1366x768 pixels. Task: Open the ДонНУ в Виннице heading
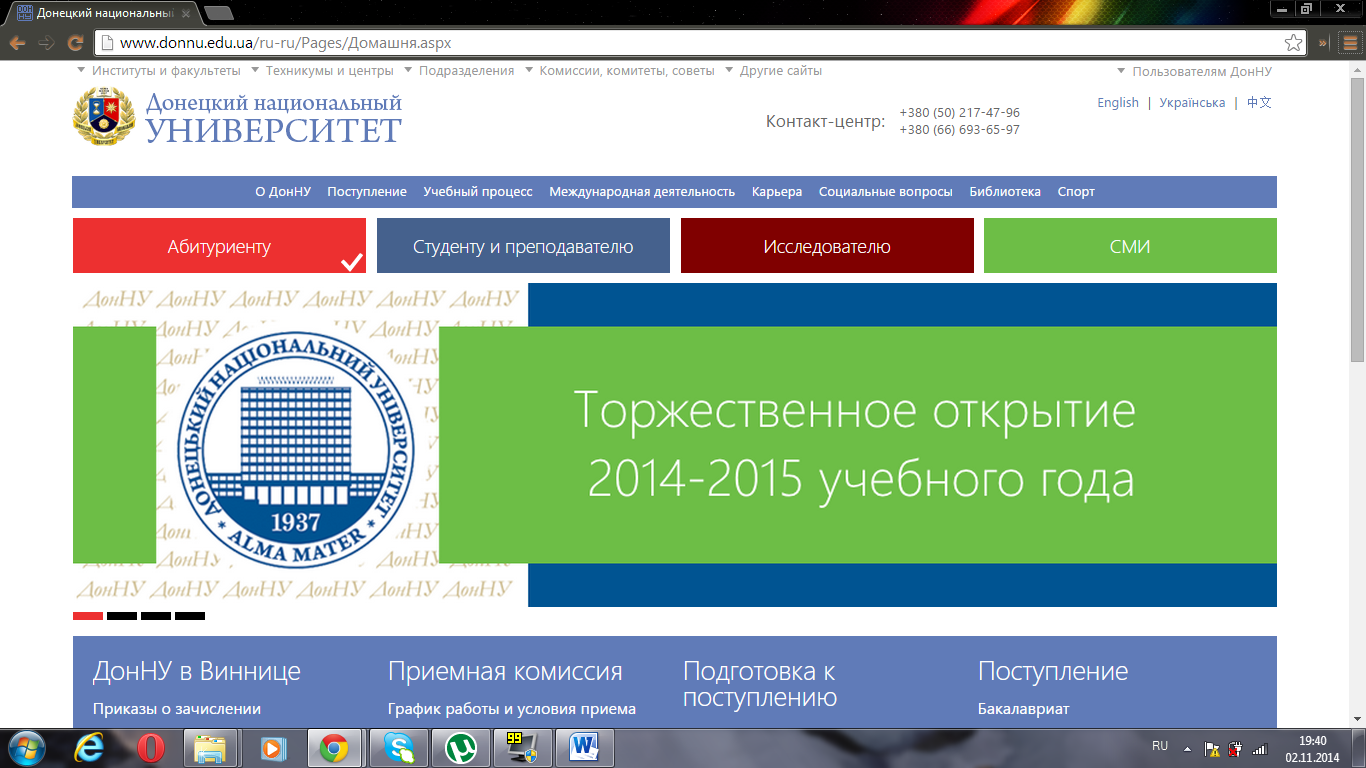tap(196, 671)
